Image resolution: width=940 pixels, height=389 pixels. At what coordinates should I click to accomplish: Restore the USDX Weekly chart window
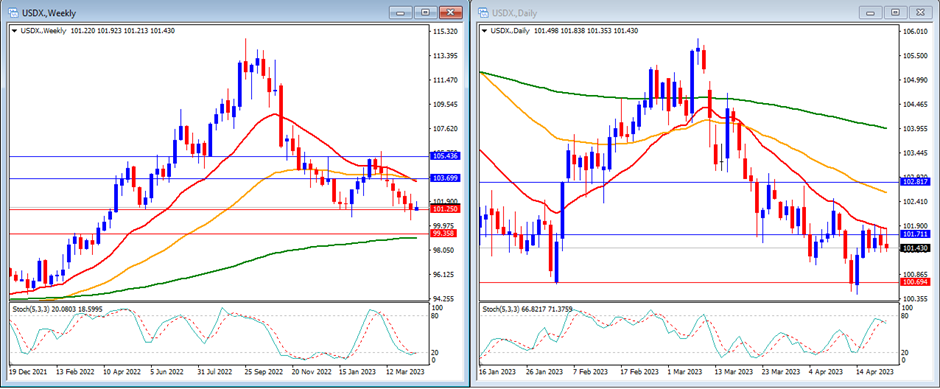coord(425,13)
